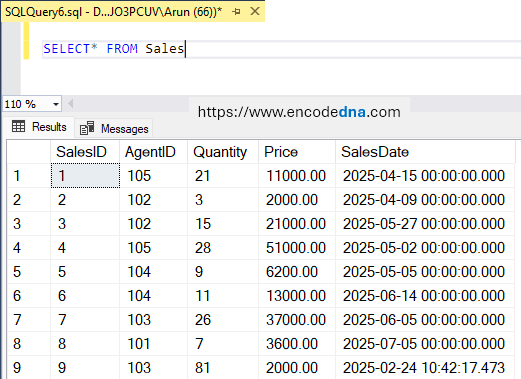
Task: Click SalesDate cell 2025-04-09
Action: [425, 200]
